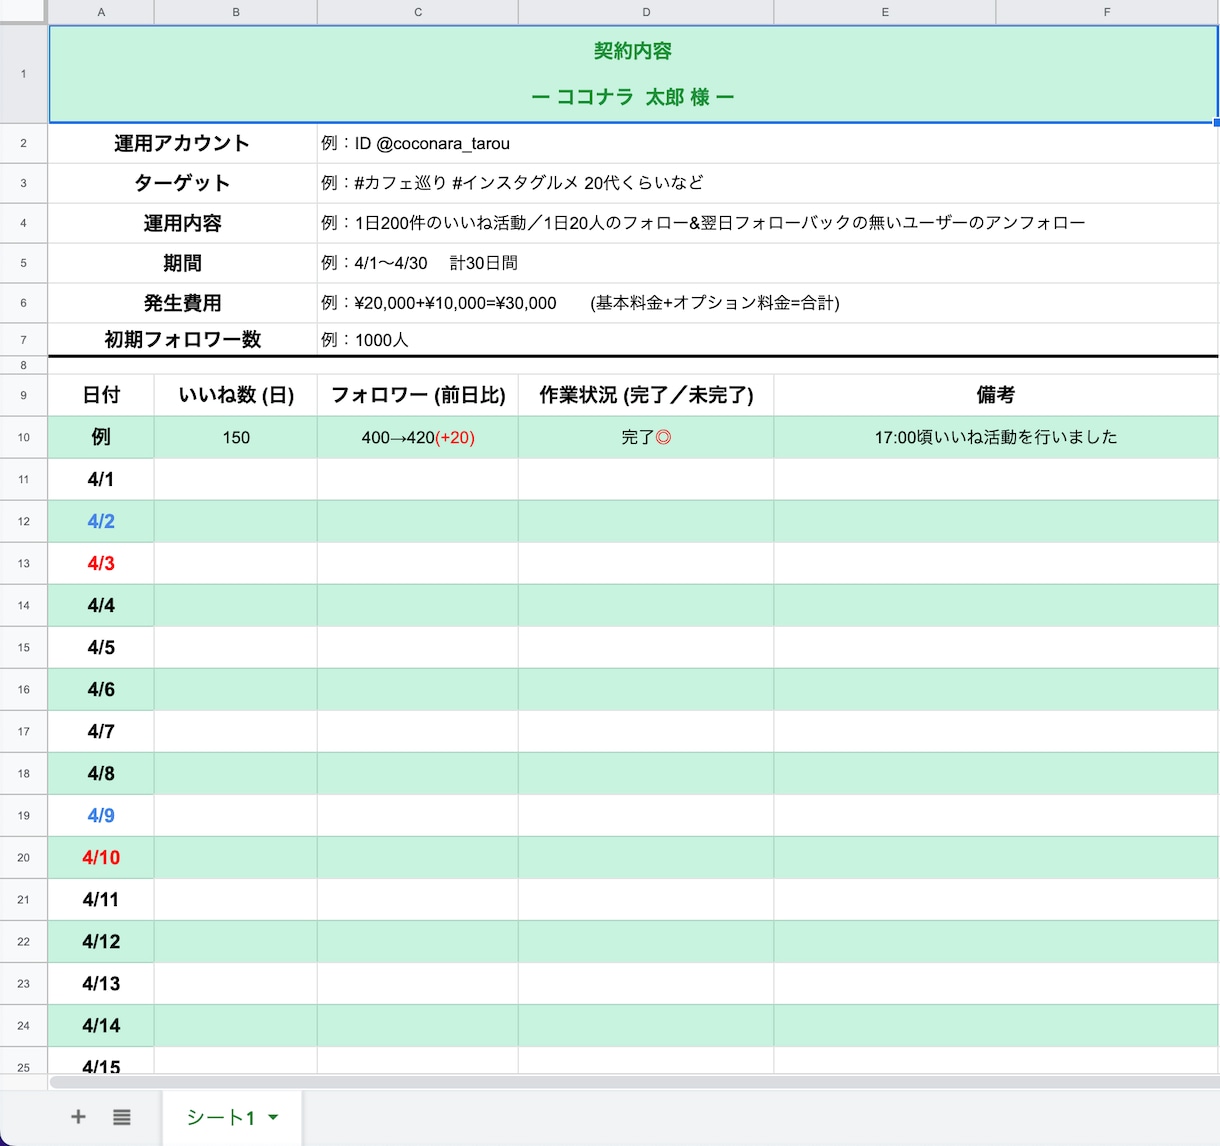
Task: Click the フォロワー (前日比) header cell
Action: [x=418, y=395]
